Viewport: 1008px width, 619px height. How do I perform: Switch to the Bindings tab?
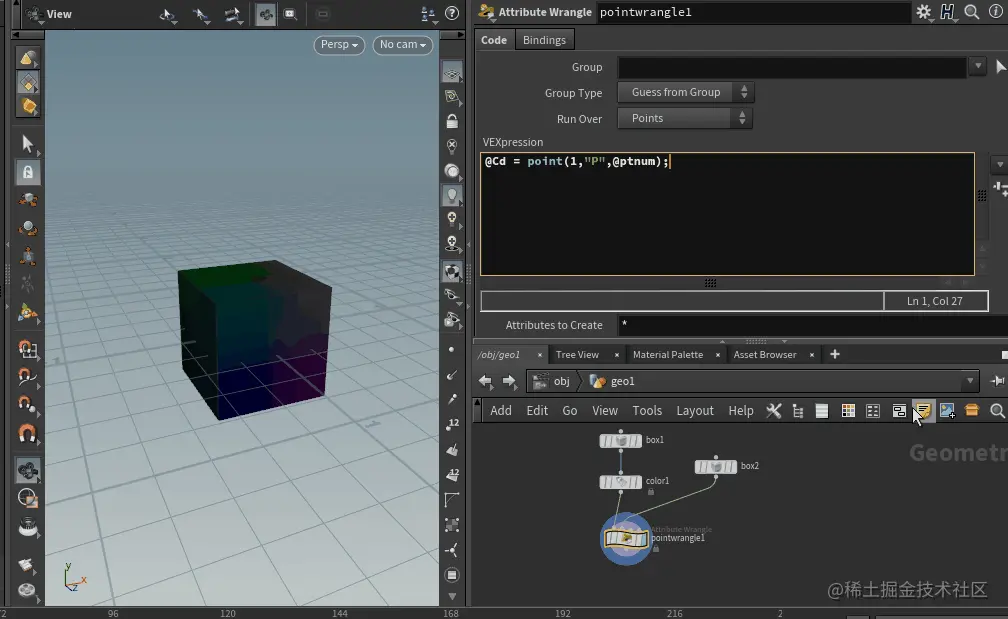click(544, 40)
